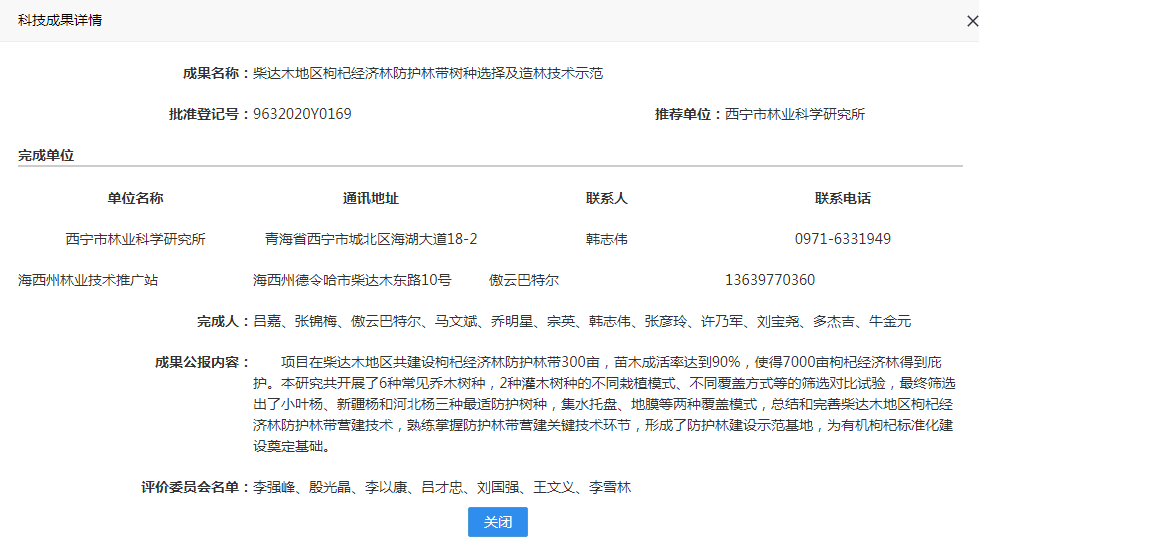1157x549 pixels.
Task: Click recommending unit 西宁市林业科学研究所 at top right
Action: coord(795,114)
